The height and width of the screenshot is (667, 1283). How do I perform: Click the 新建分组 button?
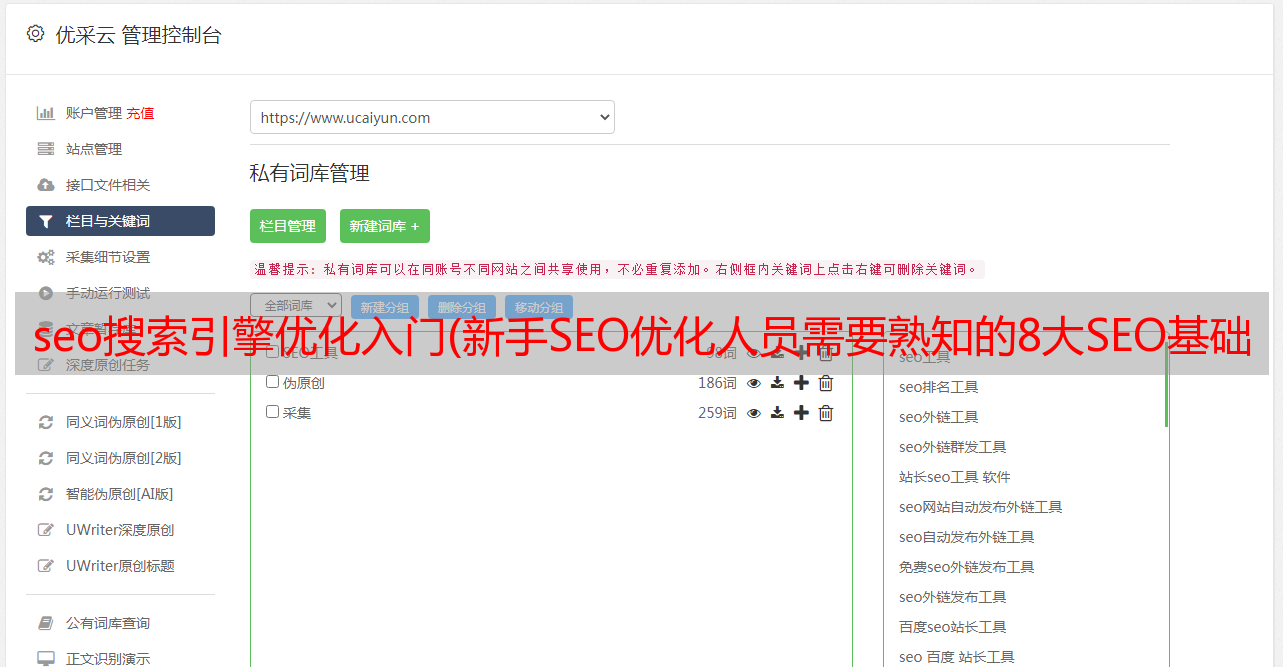pos(385,307)
